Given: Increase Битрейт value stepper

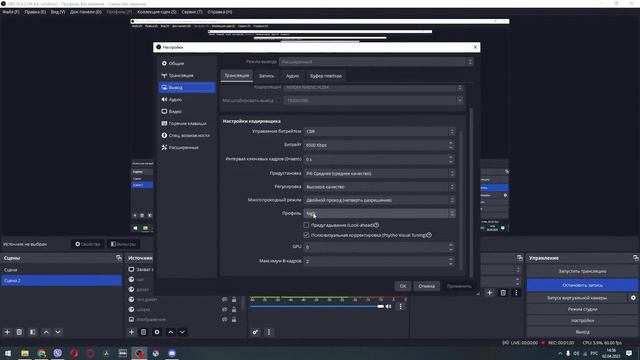Looking at the screenshot, I should [x=451, y=143].
